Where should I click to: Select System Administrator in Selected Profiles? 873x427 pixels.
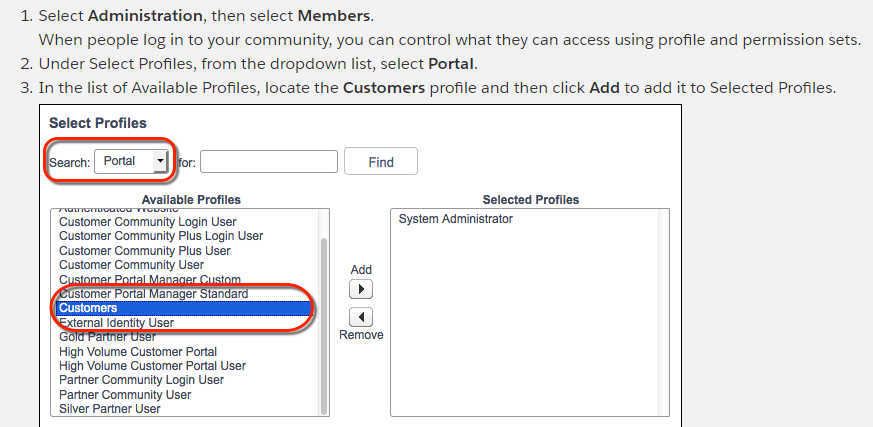click(x=455, y=219)
